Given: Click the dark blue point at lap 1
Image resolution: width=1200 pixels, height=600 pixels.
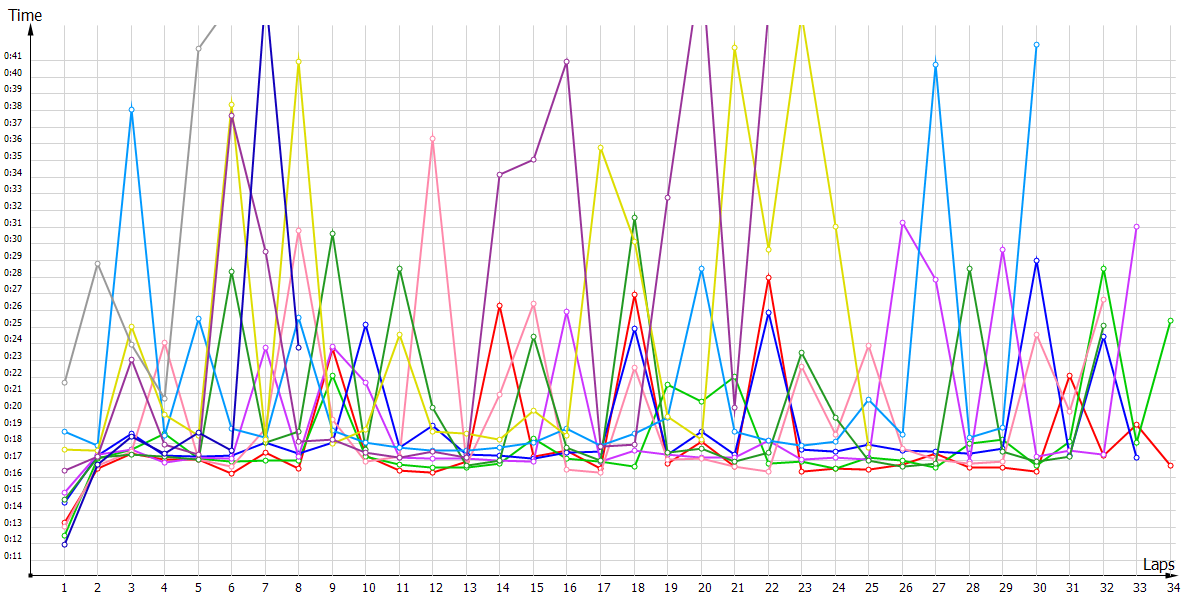Looking at the screenshot, I should pos(64,544).
